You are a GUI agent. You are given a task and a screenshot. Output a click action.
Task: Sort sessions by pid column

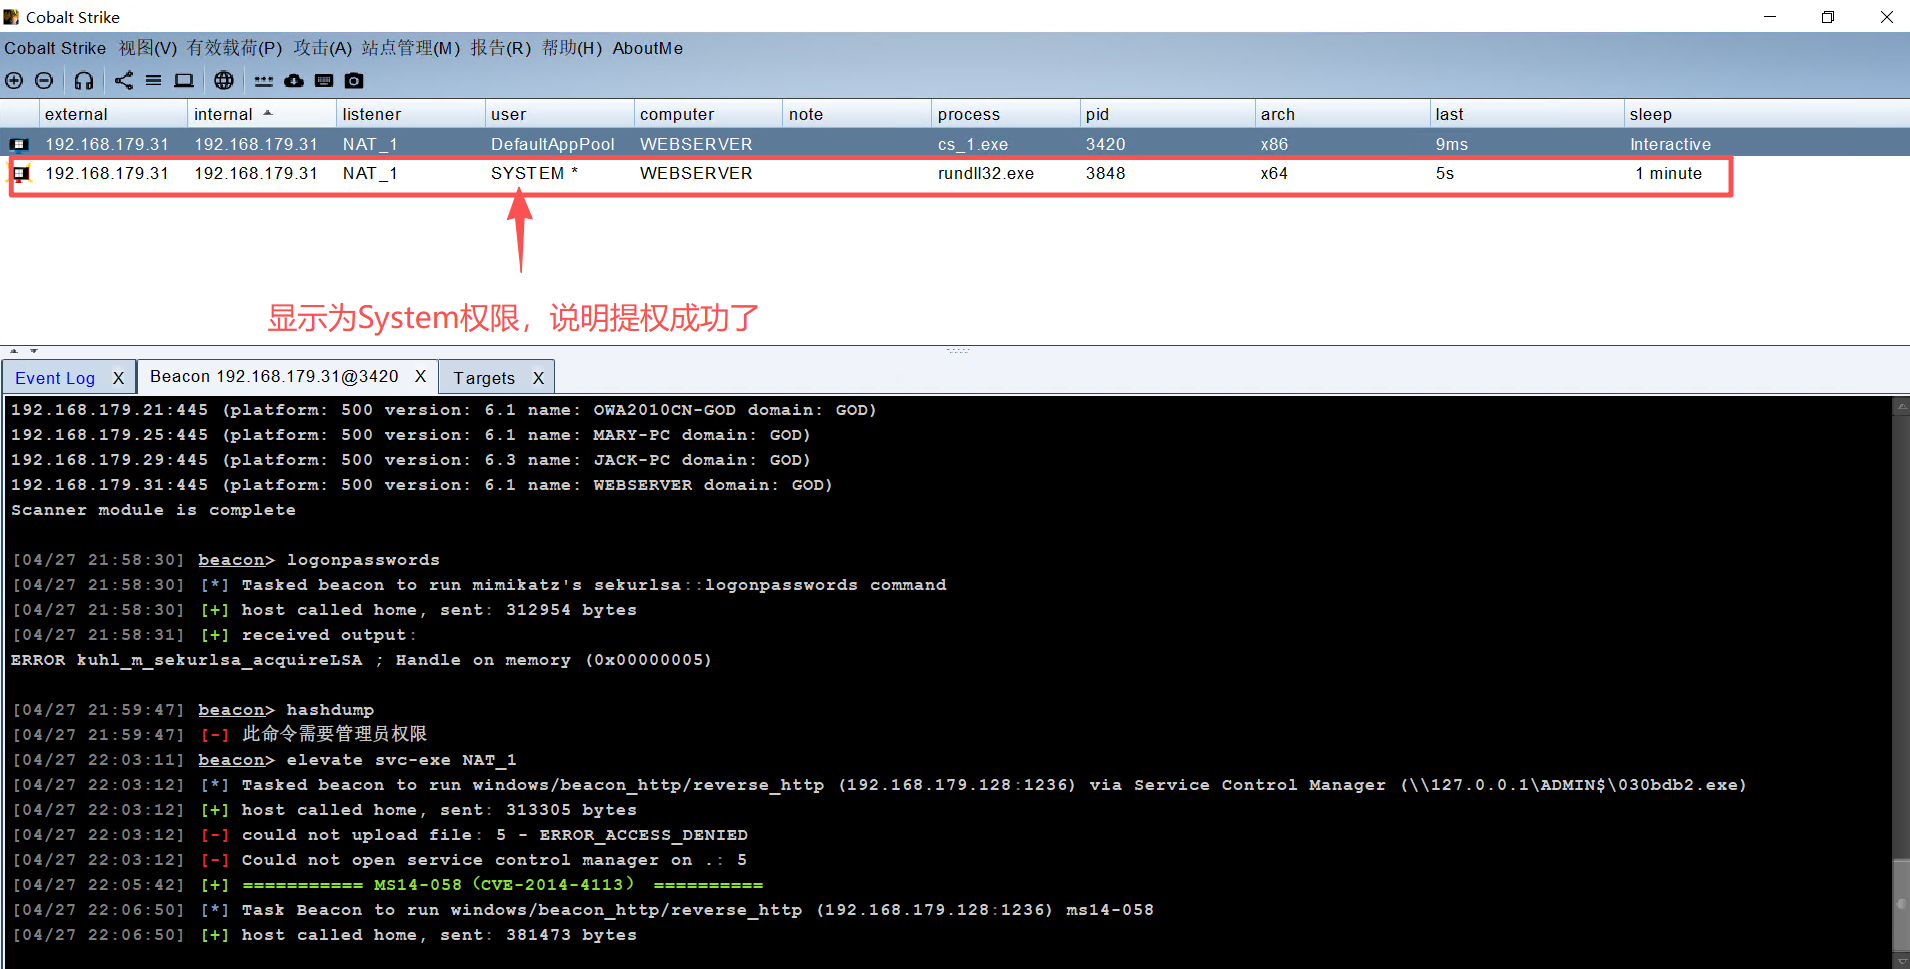[1167, 114]
